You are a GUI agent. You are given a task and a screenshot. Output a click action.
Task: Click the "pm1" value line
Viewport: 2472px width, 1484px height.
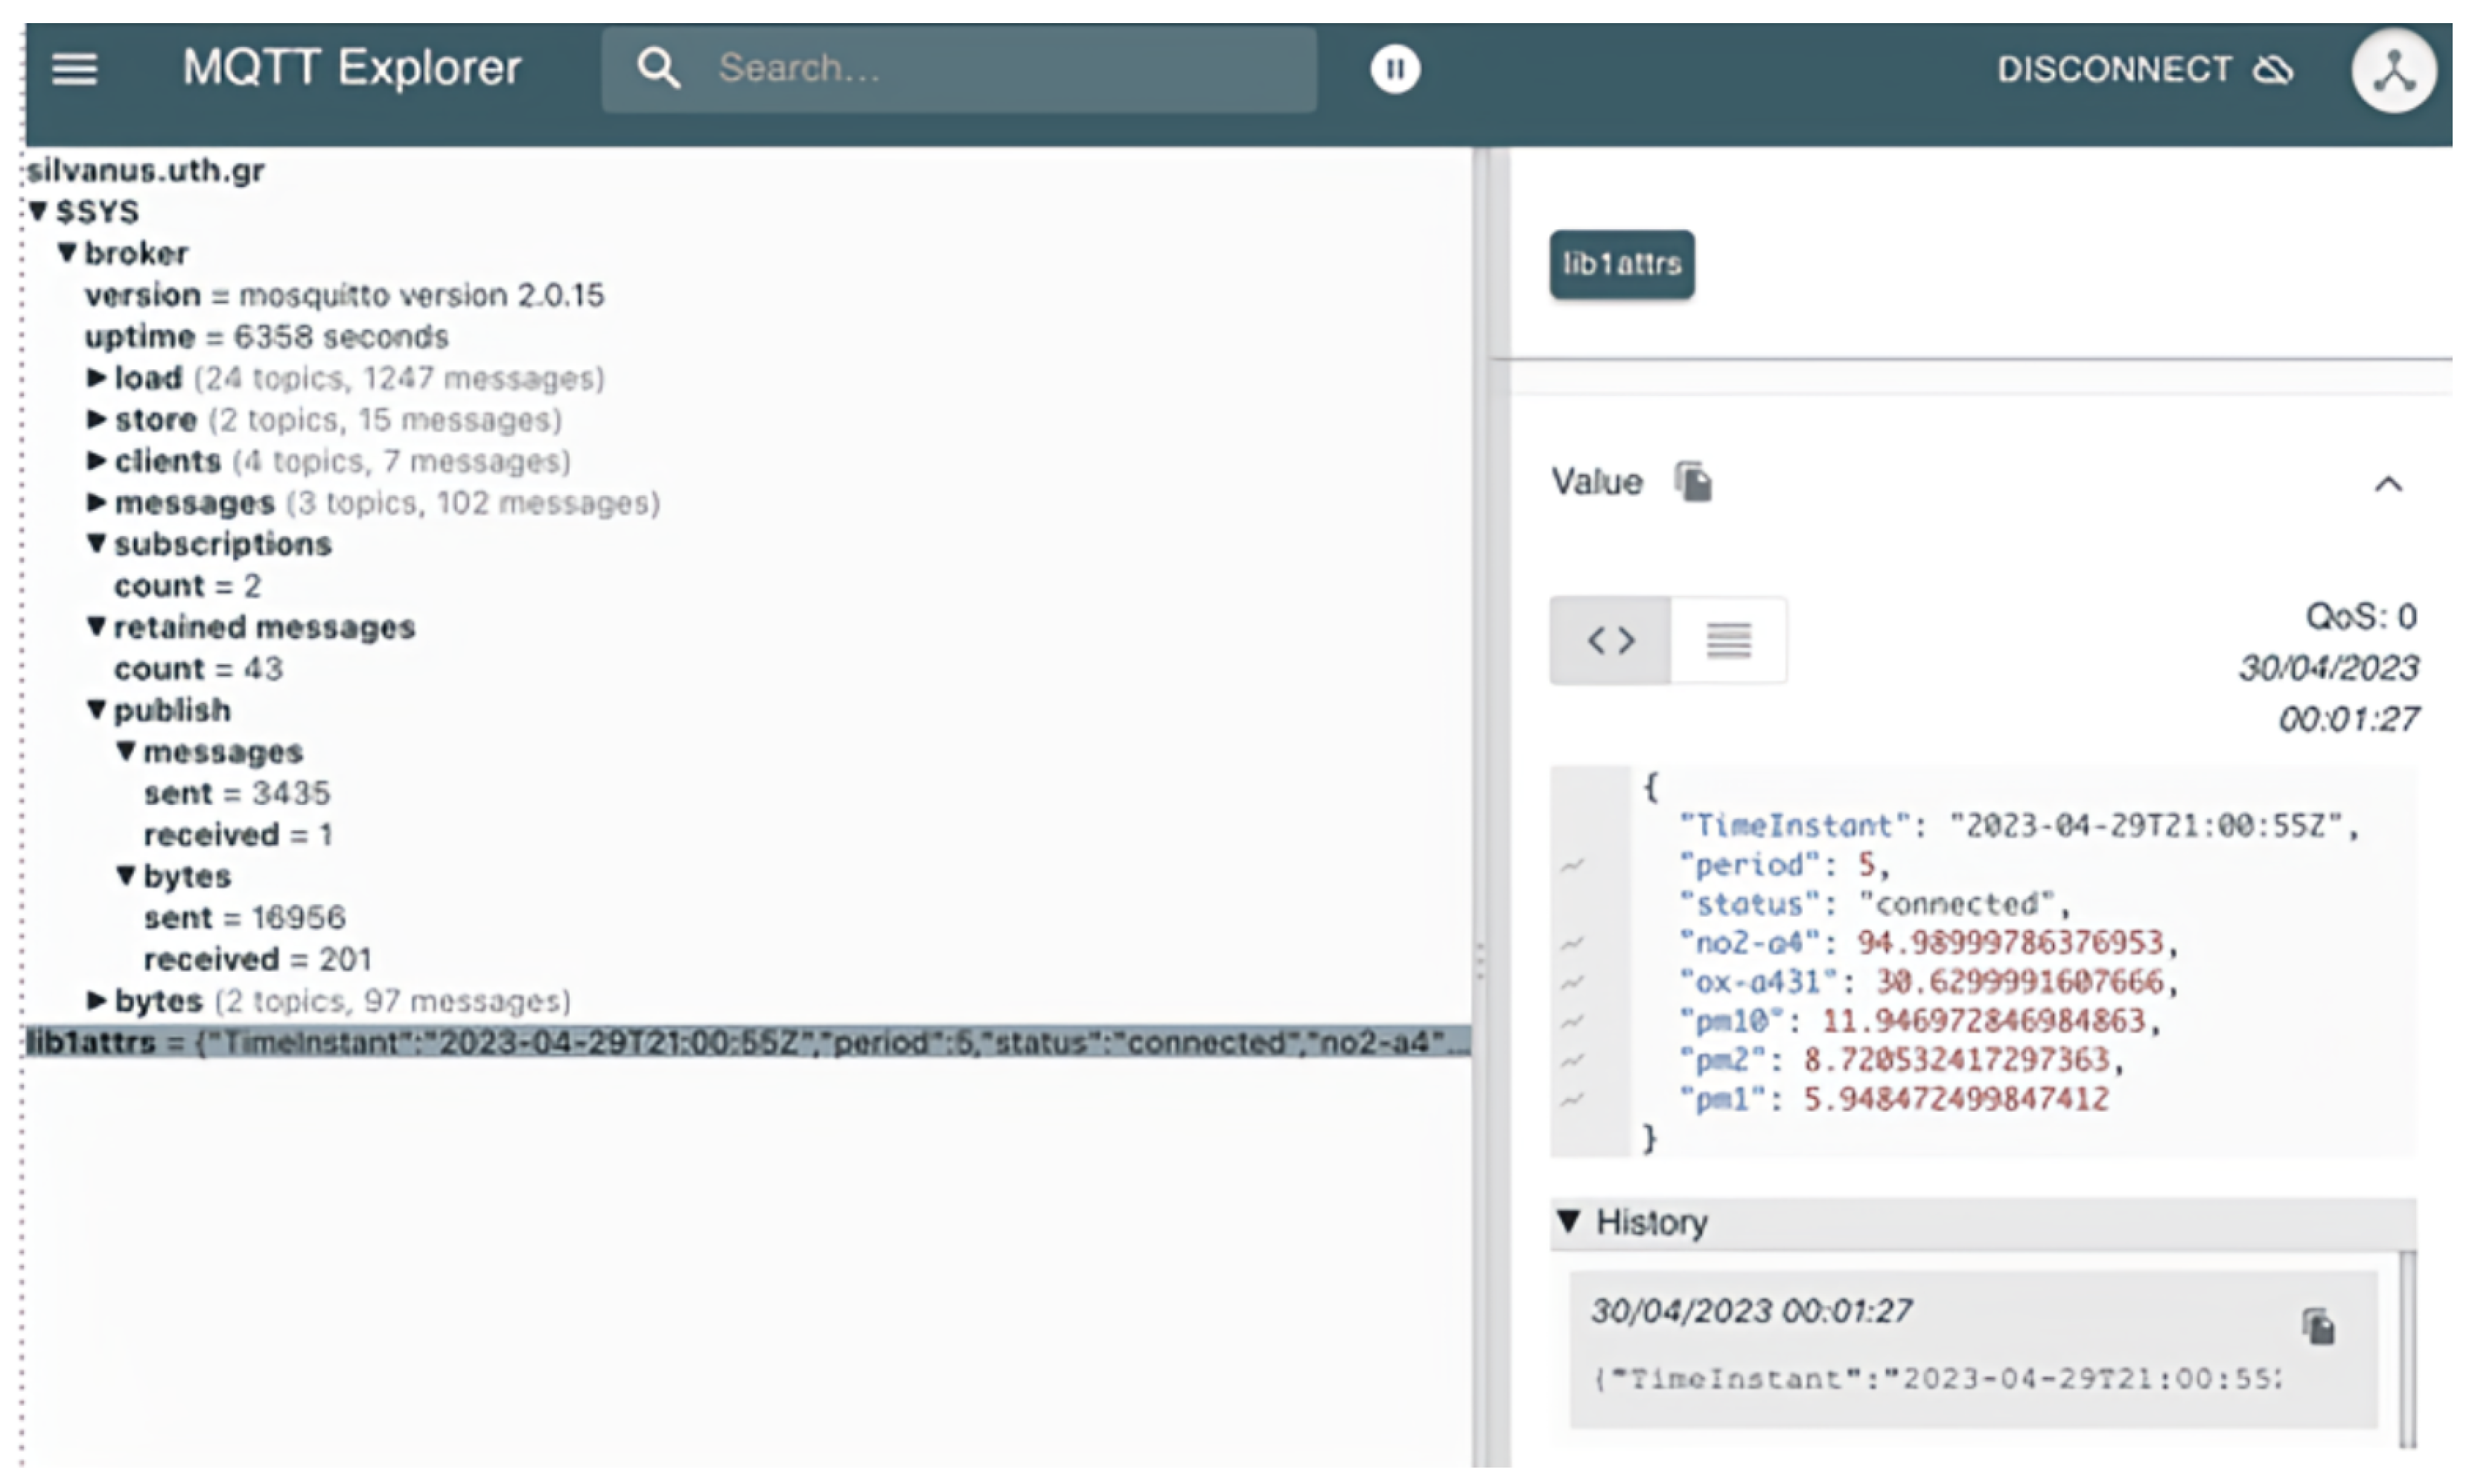(x=1894, y=1098)
